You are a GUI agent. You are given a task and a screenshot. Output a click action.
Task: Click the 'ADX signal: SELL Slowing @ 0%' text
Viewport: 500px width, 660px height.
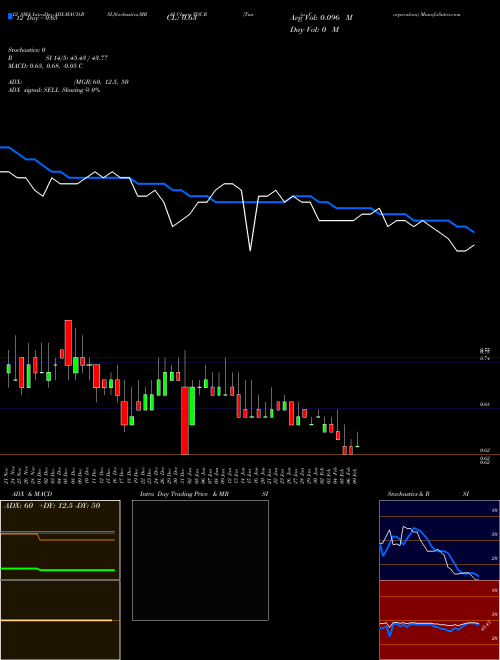(54, 90)
